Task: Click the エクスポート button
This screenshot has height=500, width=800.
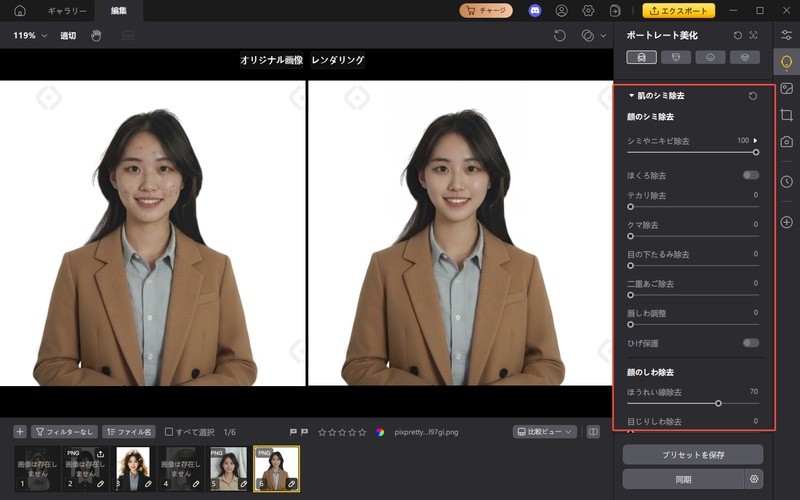Action: tap(679, 11)
